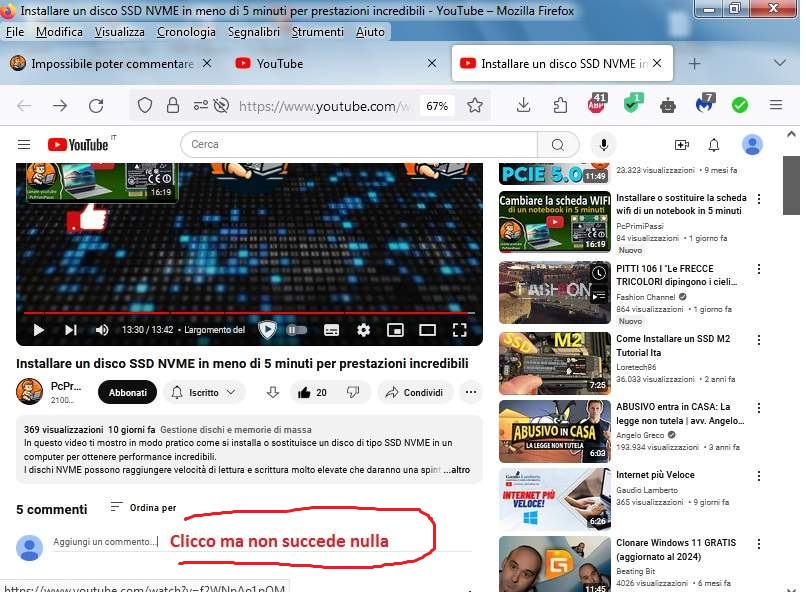This screenshot has width=806, height=592.
Task: Open the Firefox downloads panel
Action: pos(523,106)
